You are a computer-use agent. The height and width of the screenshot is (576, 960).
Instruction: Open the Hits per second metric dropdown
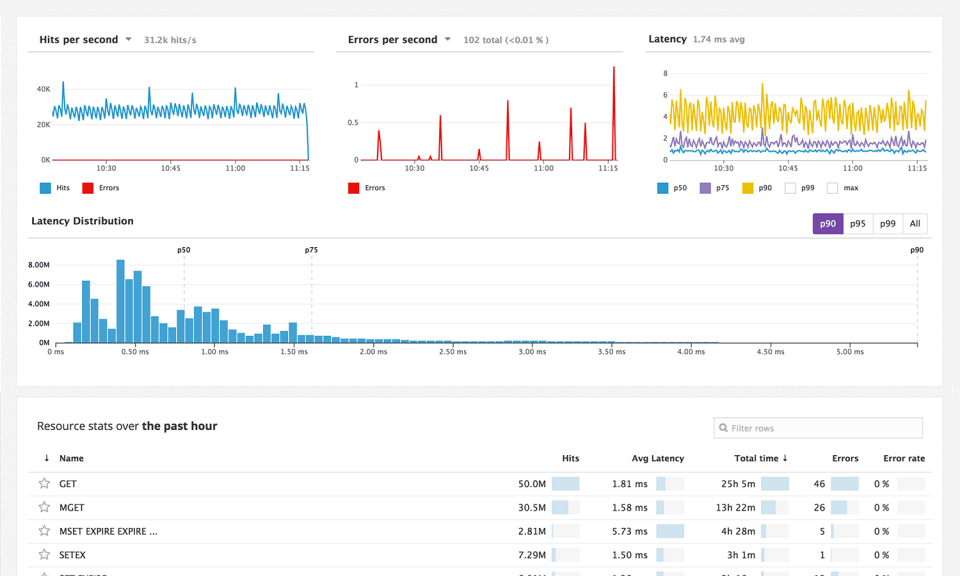click(127, 39)
